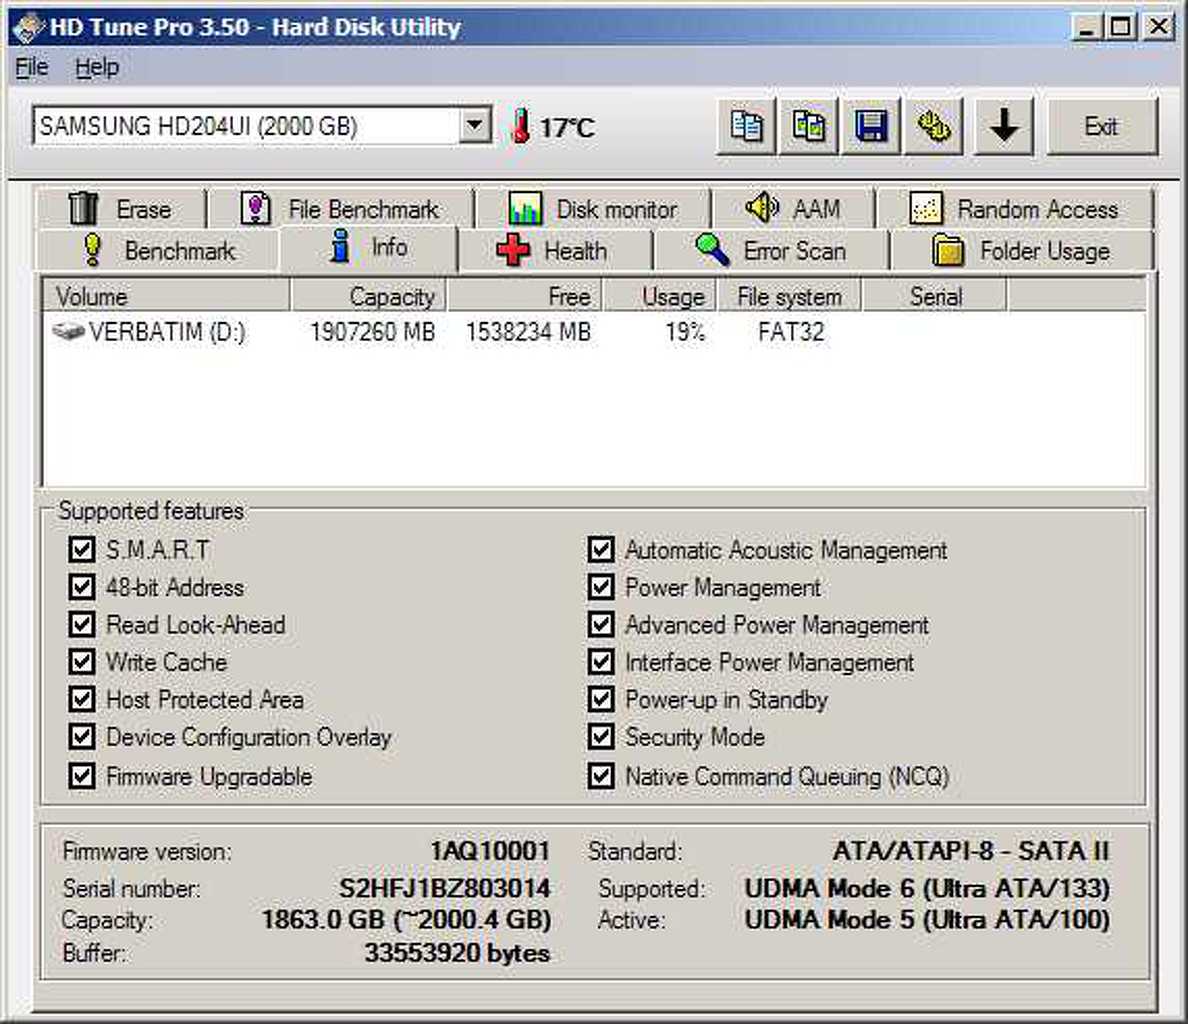Switch to the Health tab
The image size is (1188, 1024).
(x=555, y=250)
